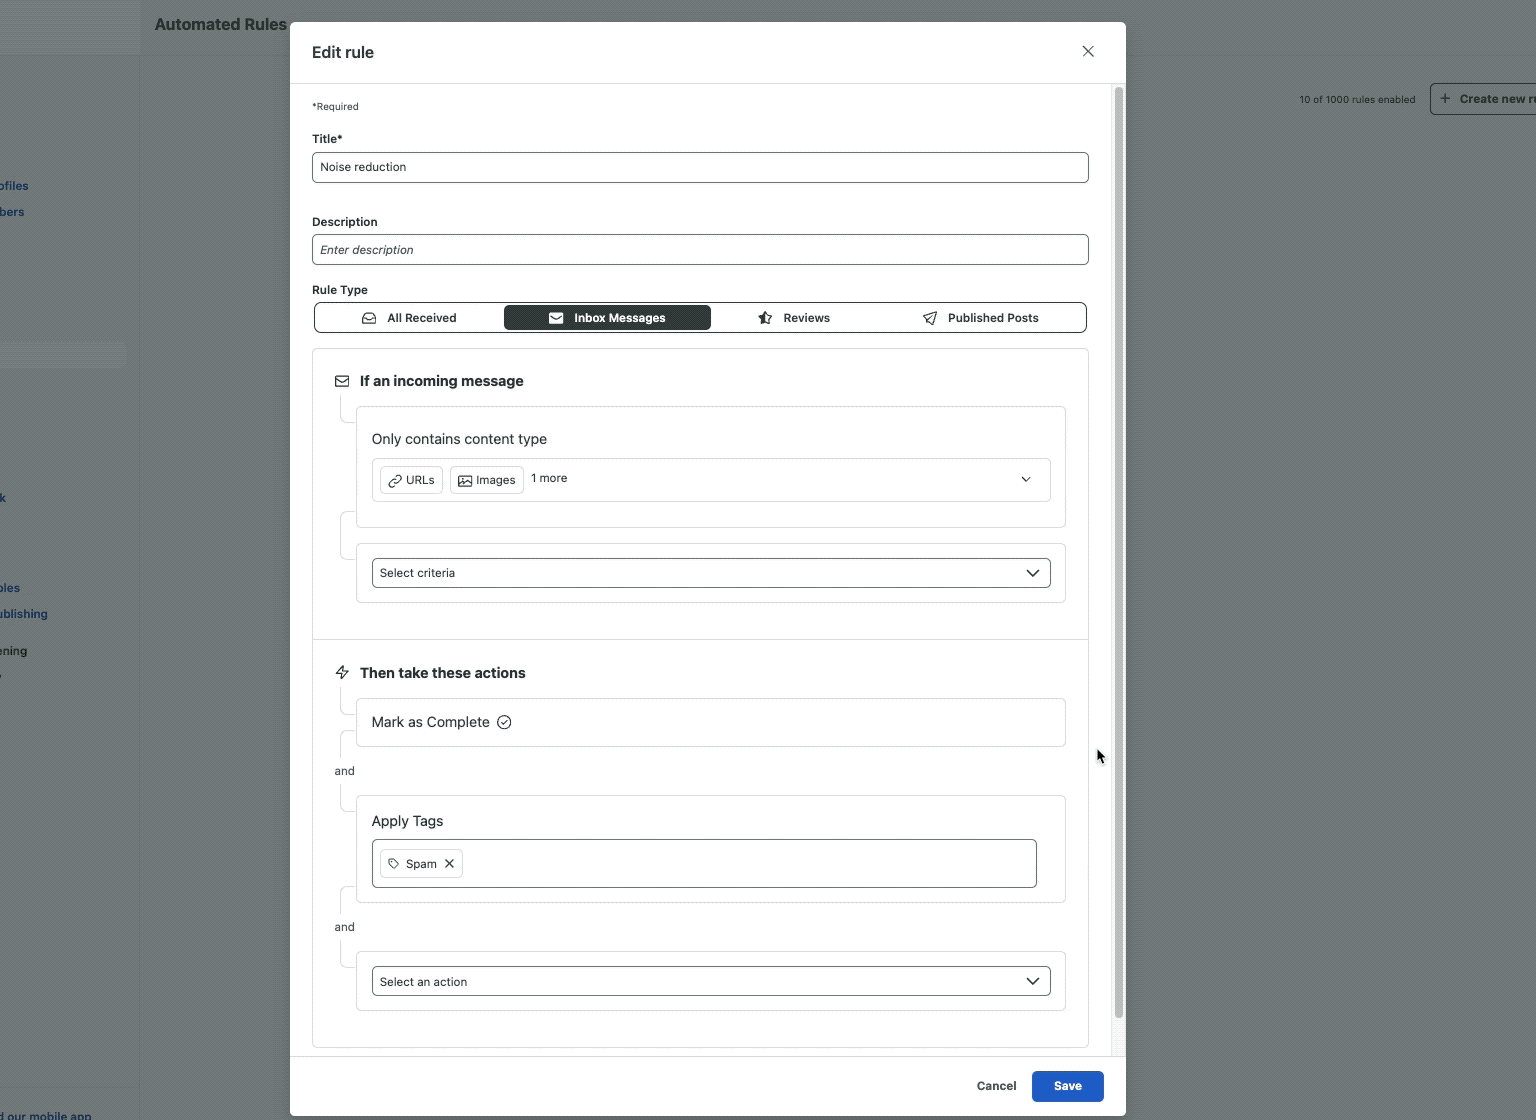The height and width of the screenshot is (1120, 1536).
Task: Switch rule type to All Received
Action: (410, 317)
